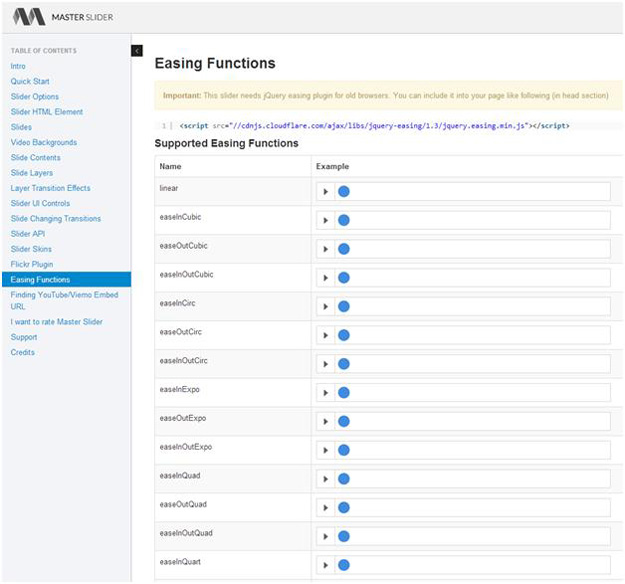Click the easeInOutCubic name cell
The image size is (625, 584).
click(233, 277)
